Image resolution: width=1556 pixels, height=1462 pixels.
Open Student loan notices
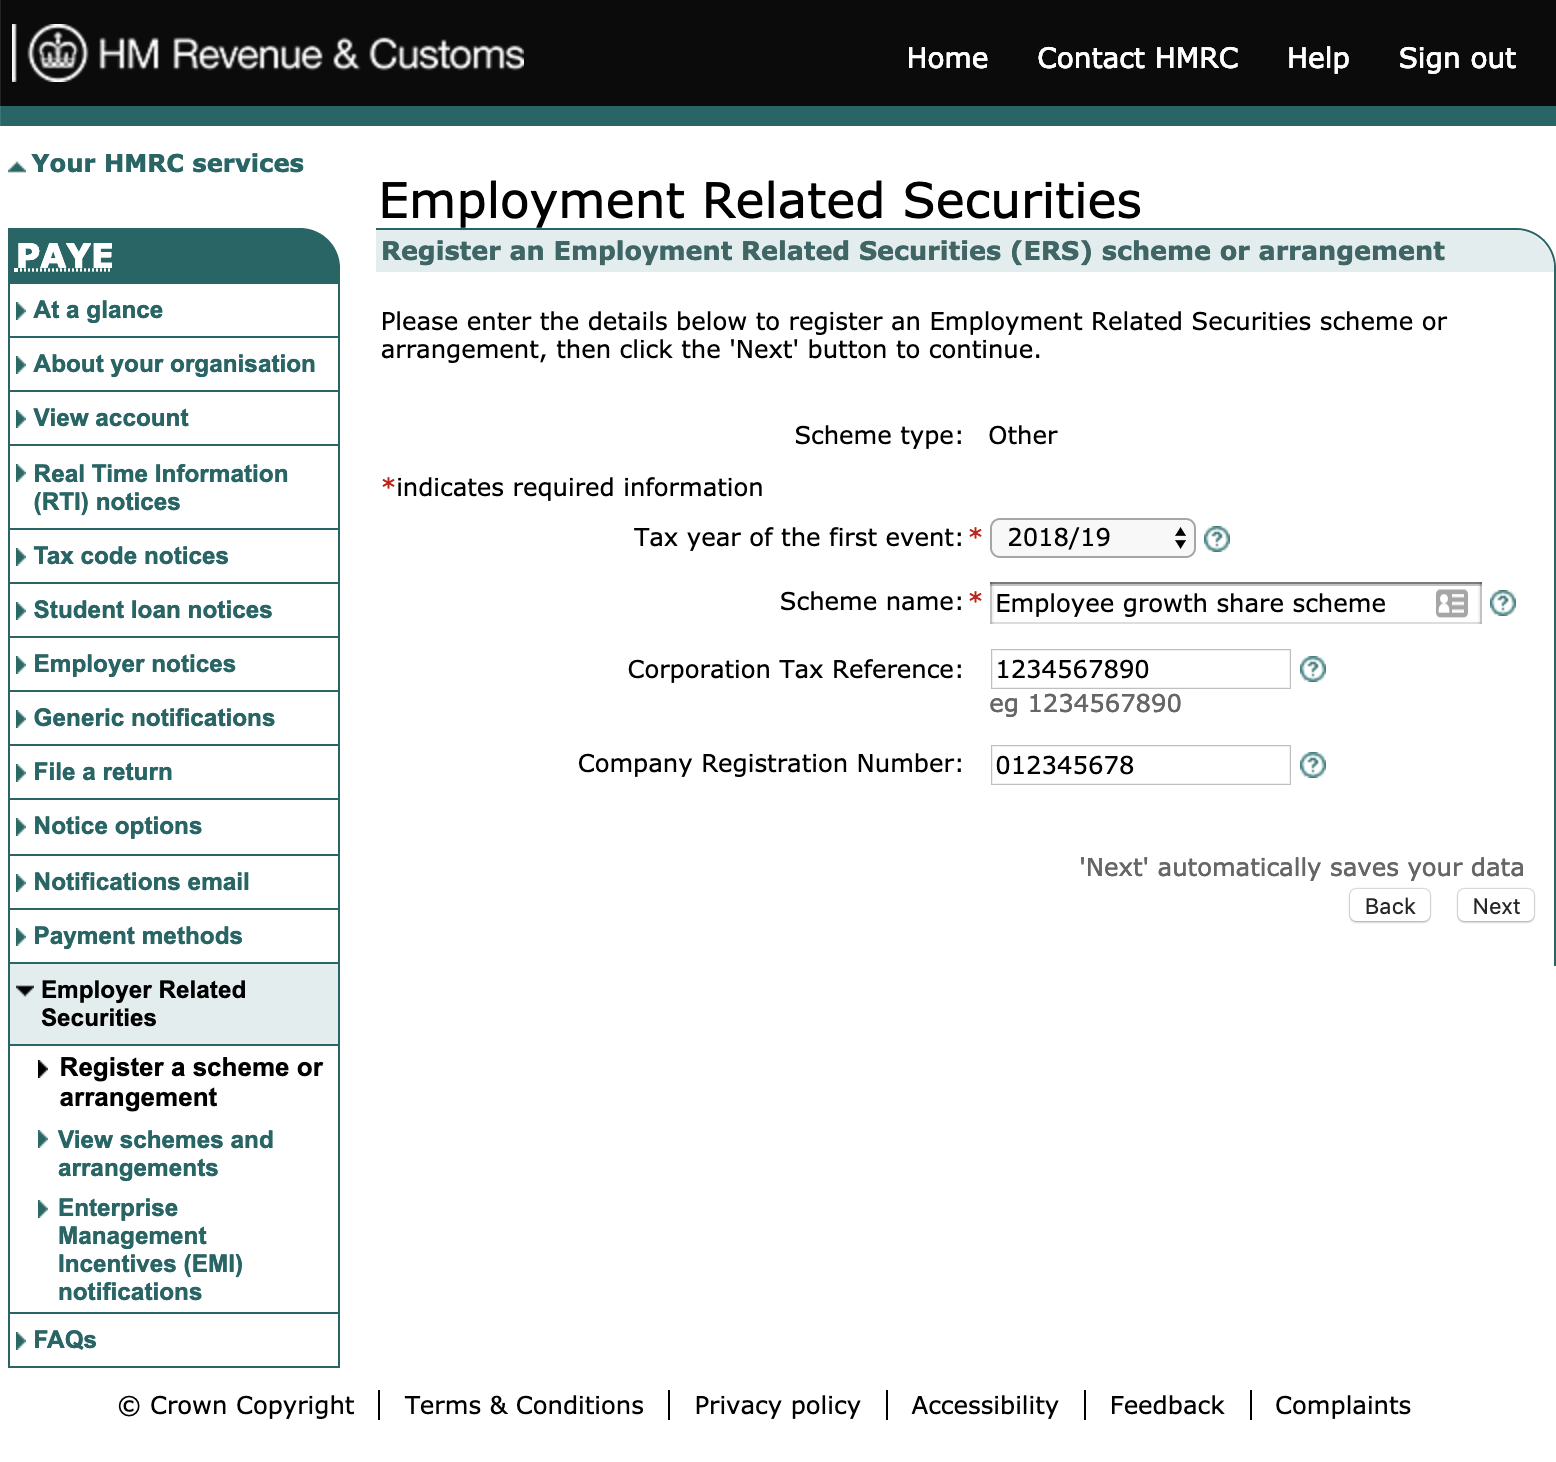(x=153, y=610)
